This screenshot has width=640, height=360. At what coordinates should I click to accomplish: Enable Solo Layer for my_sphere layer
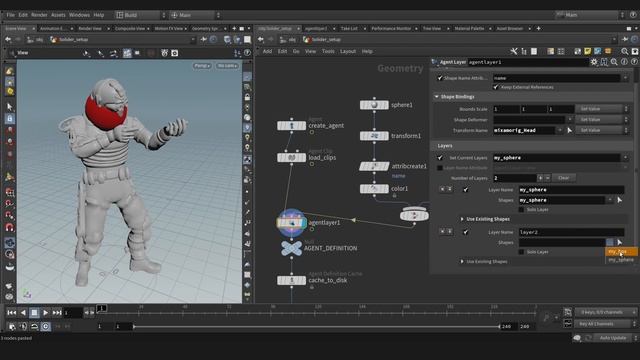tap(521, 209)
